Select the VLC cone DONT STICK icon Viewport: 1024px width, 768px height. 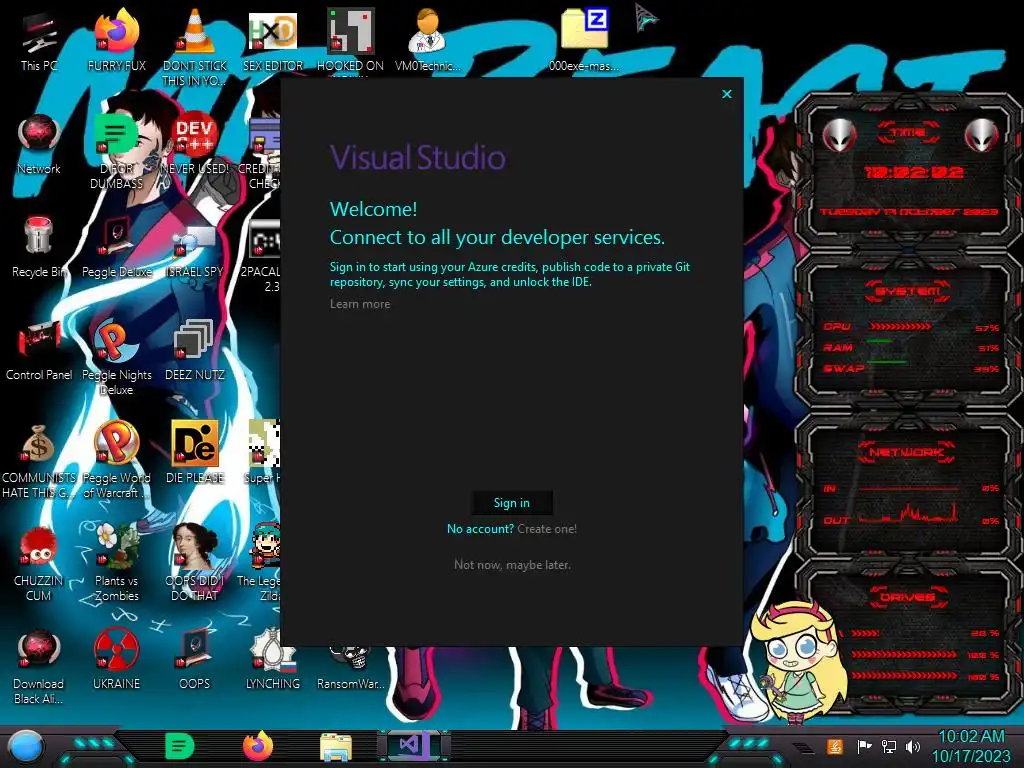click(195, 47)
